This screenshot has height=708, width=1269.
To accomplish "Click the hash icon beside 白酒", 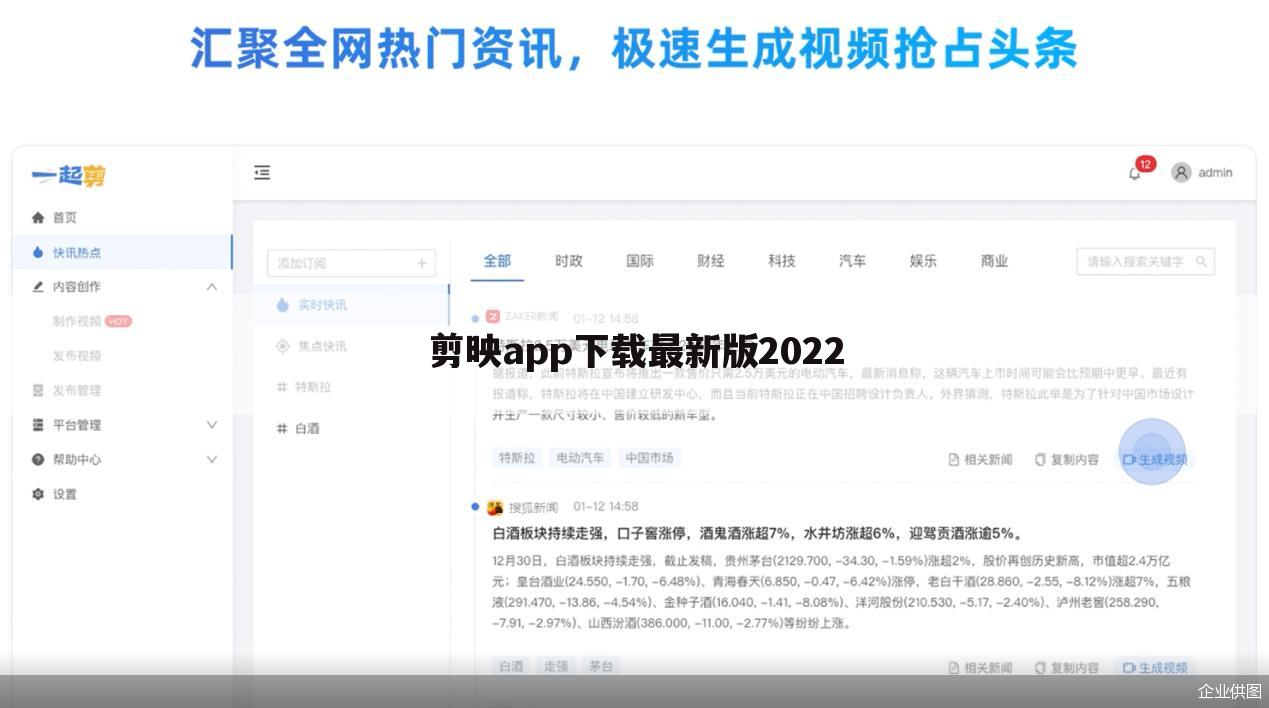I will click(x=282, y=428).
